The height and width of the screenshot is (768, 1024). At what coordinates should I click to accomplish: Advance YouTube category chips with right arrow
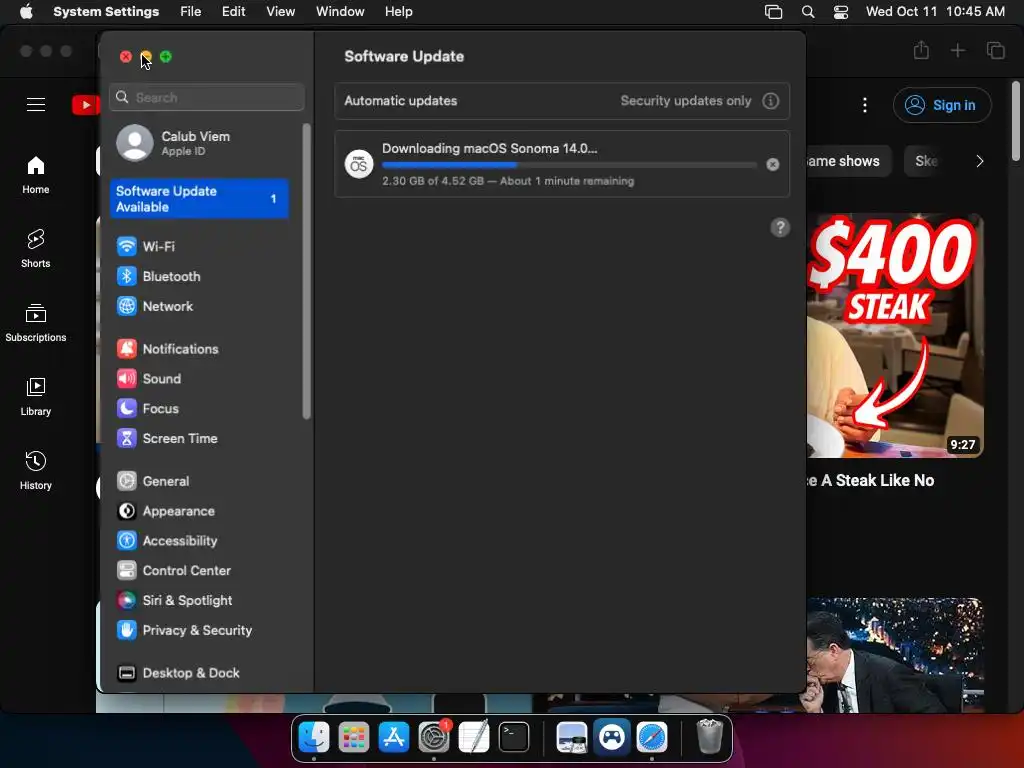[979, 161]
